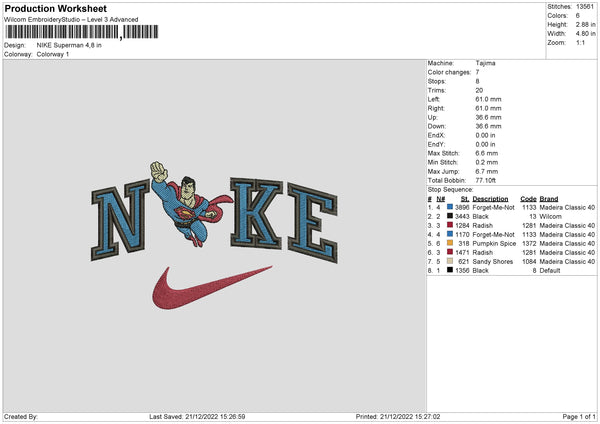Click the Default brand entry in row 8

point(550,271)
